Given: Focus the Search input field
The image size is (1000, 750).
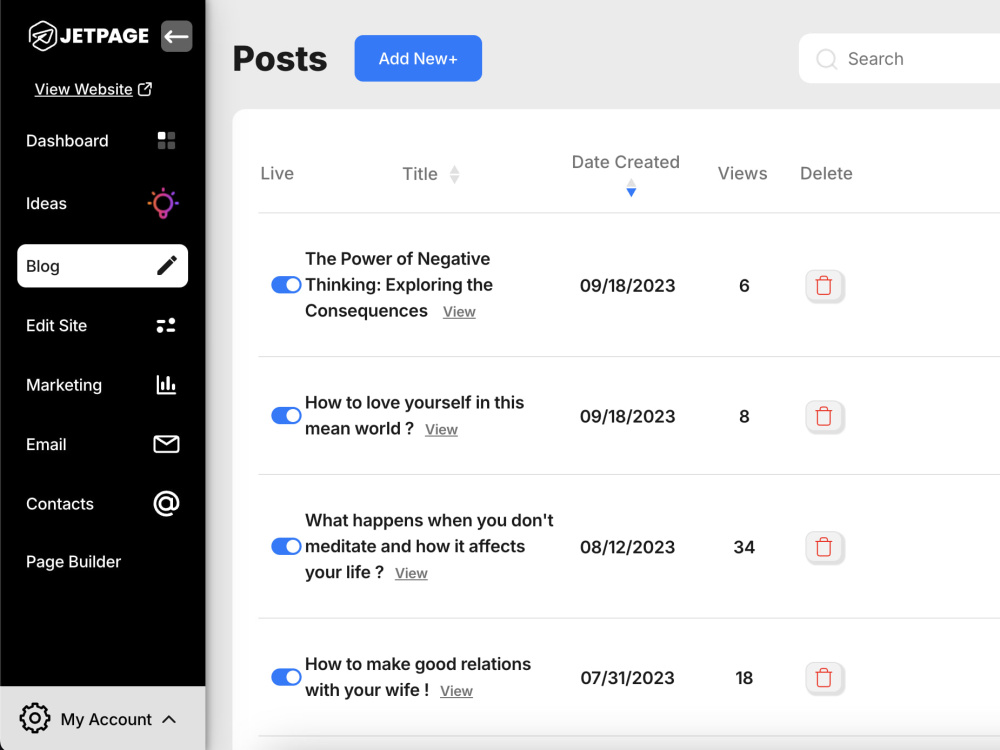Looking at the screenshot, I should point(899,59).
